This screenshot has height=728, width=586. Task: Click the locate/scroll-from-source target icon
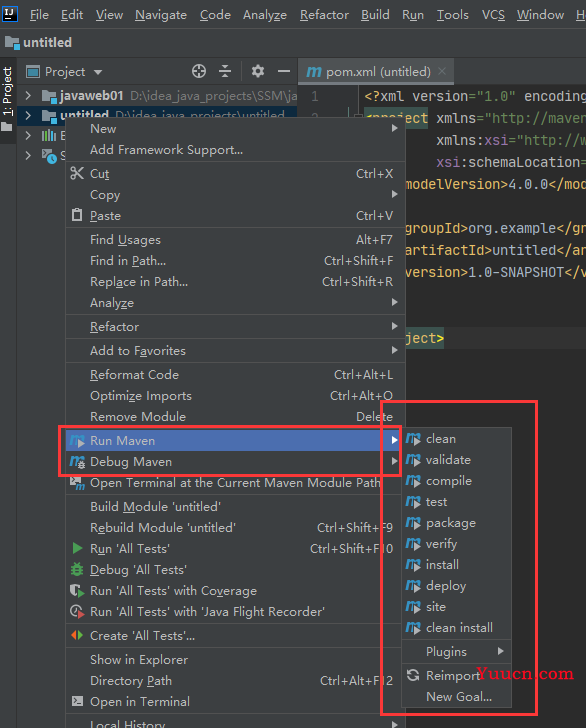click(199, 71)
